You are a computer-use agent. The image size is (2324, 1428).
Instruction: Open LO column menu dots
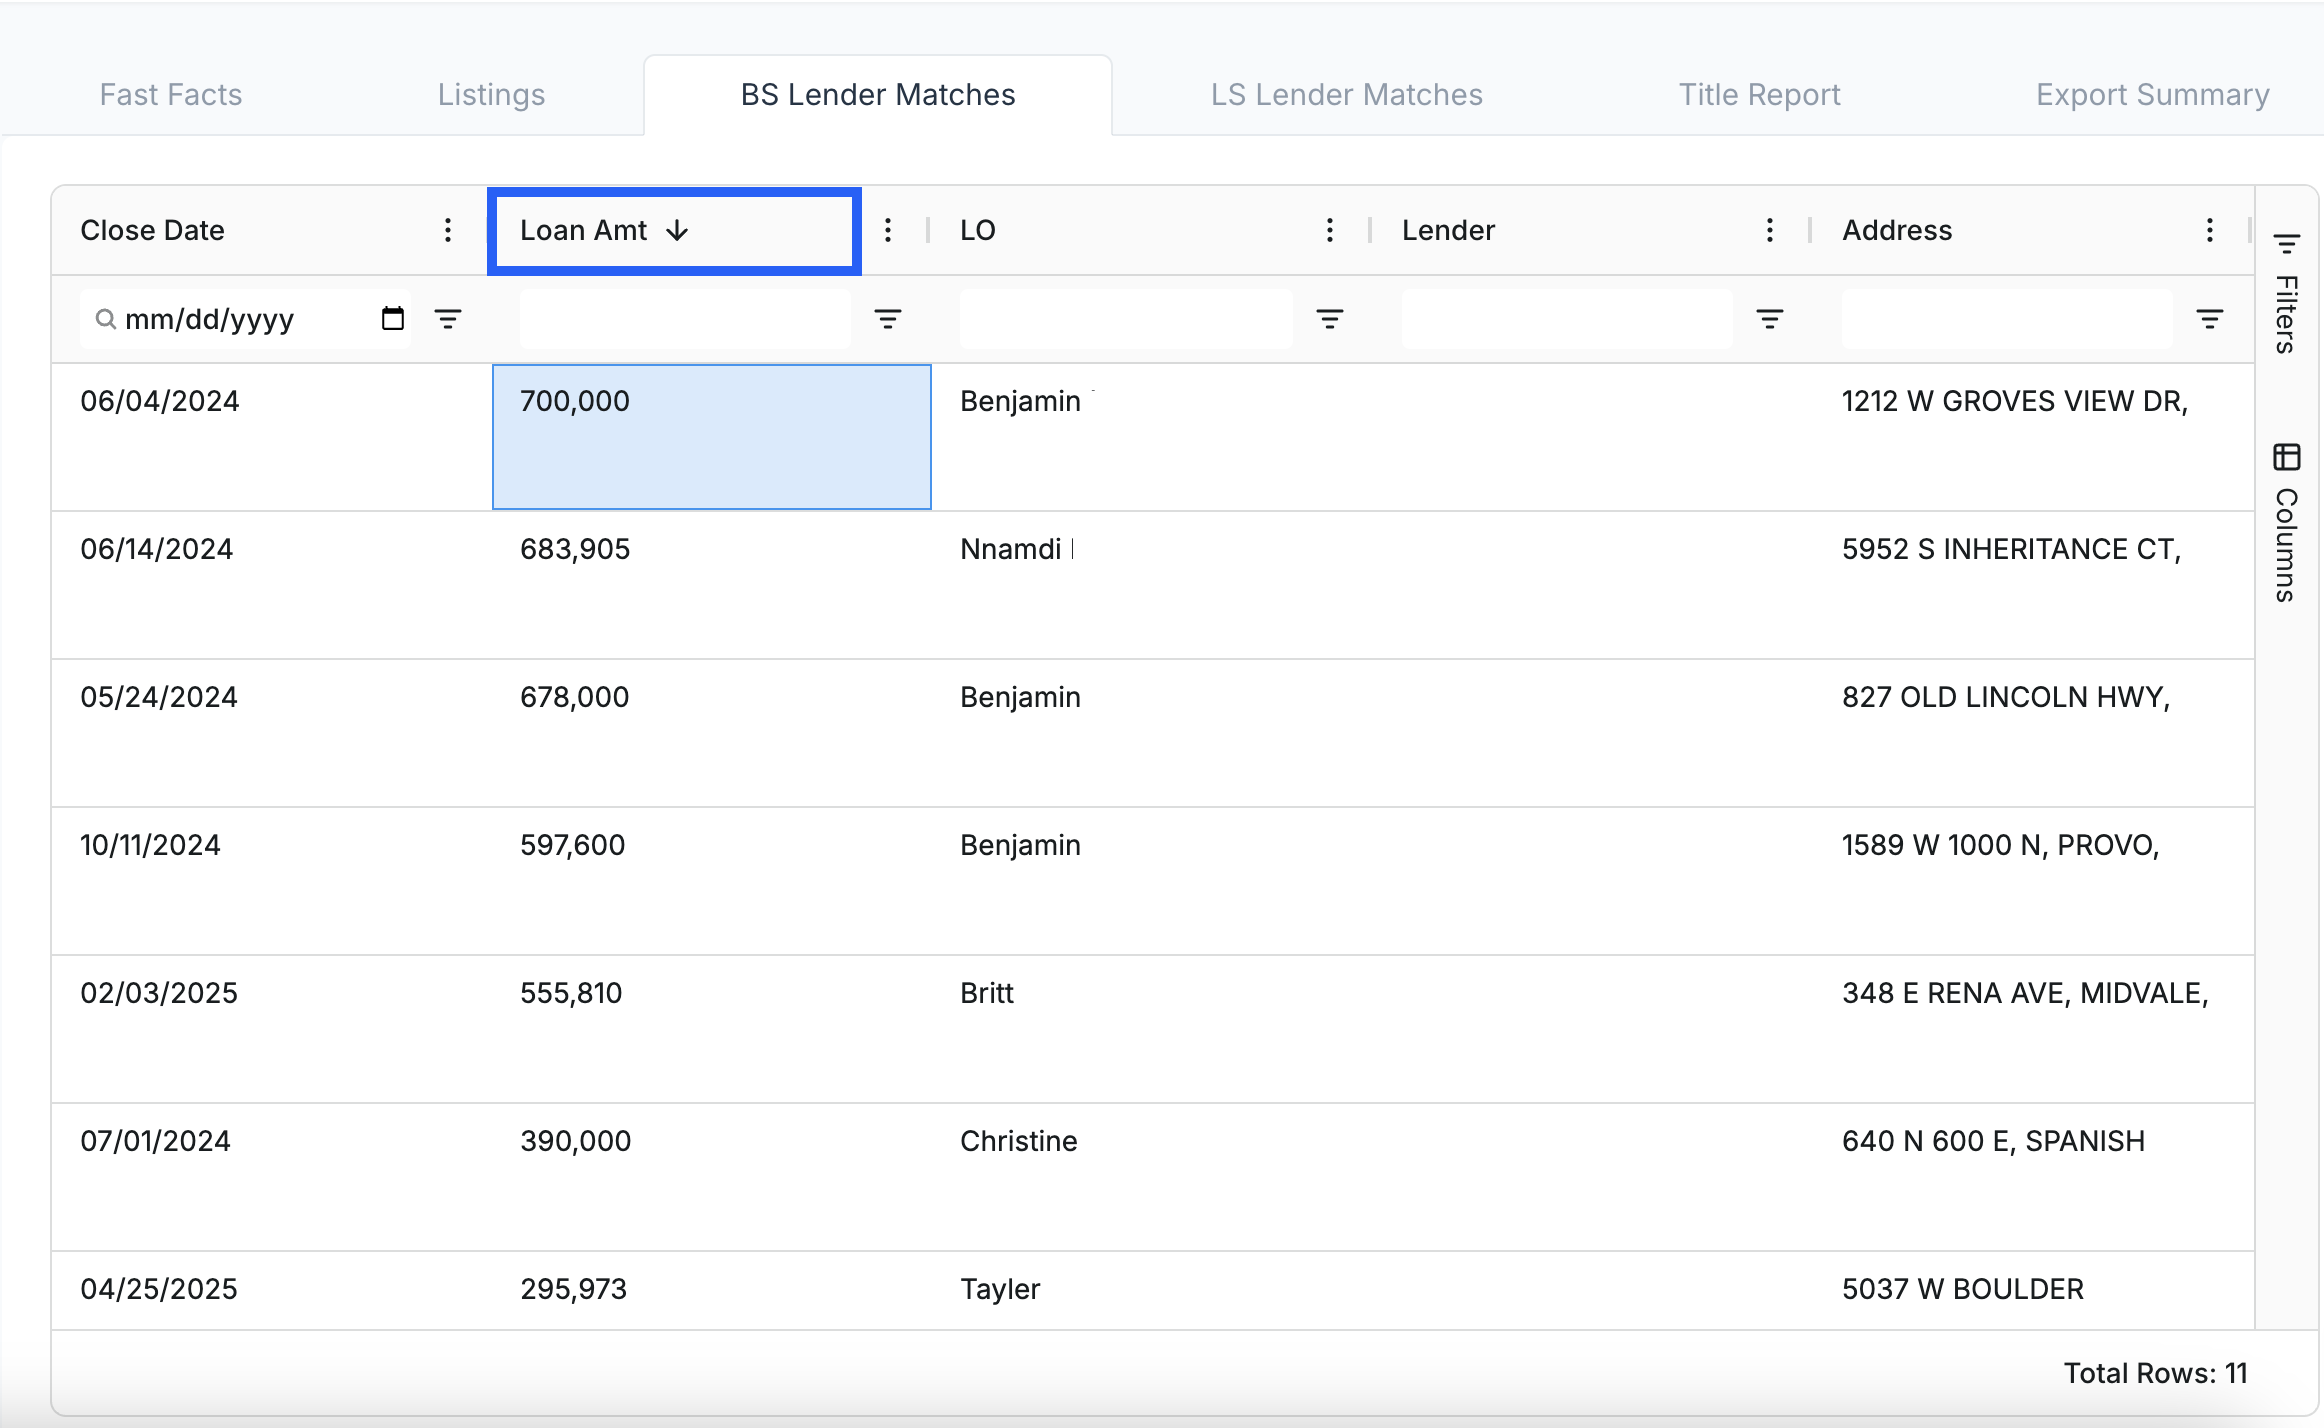pyautogui.click(x=1329, y=231)
